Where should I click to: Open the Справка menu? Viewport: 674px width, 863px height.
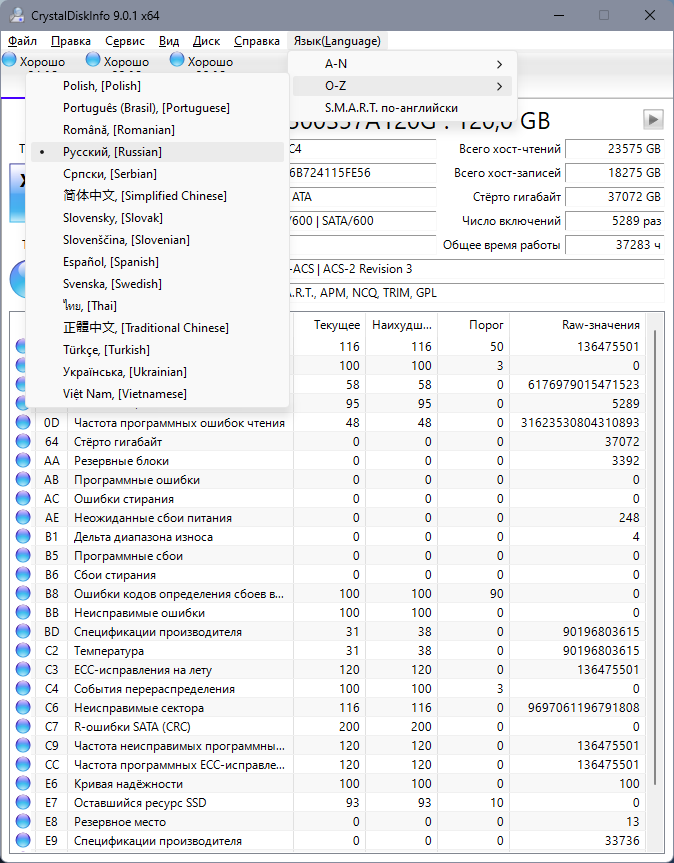257,41
